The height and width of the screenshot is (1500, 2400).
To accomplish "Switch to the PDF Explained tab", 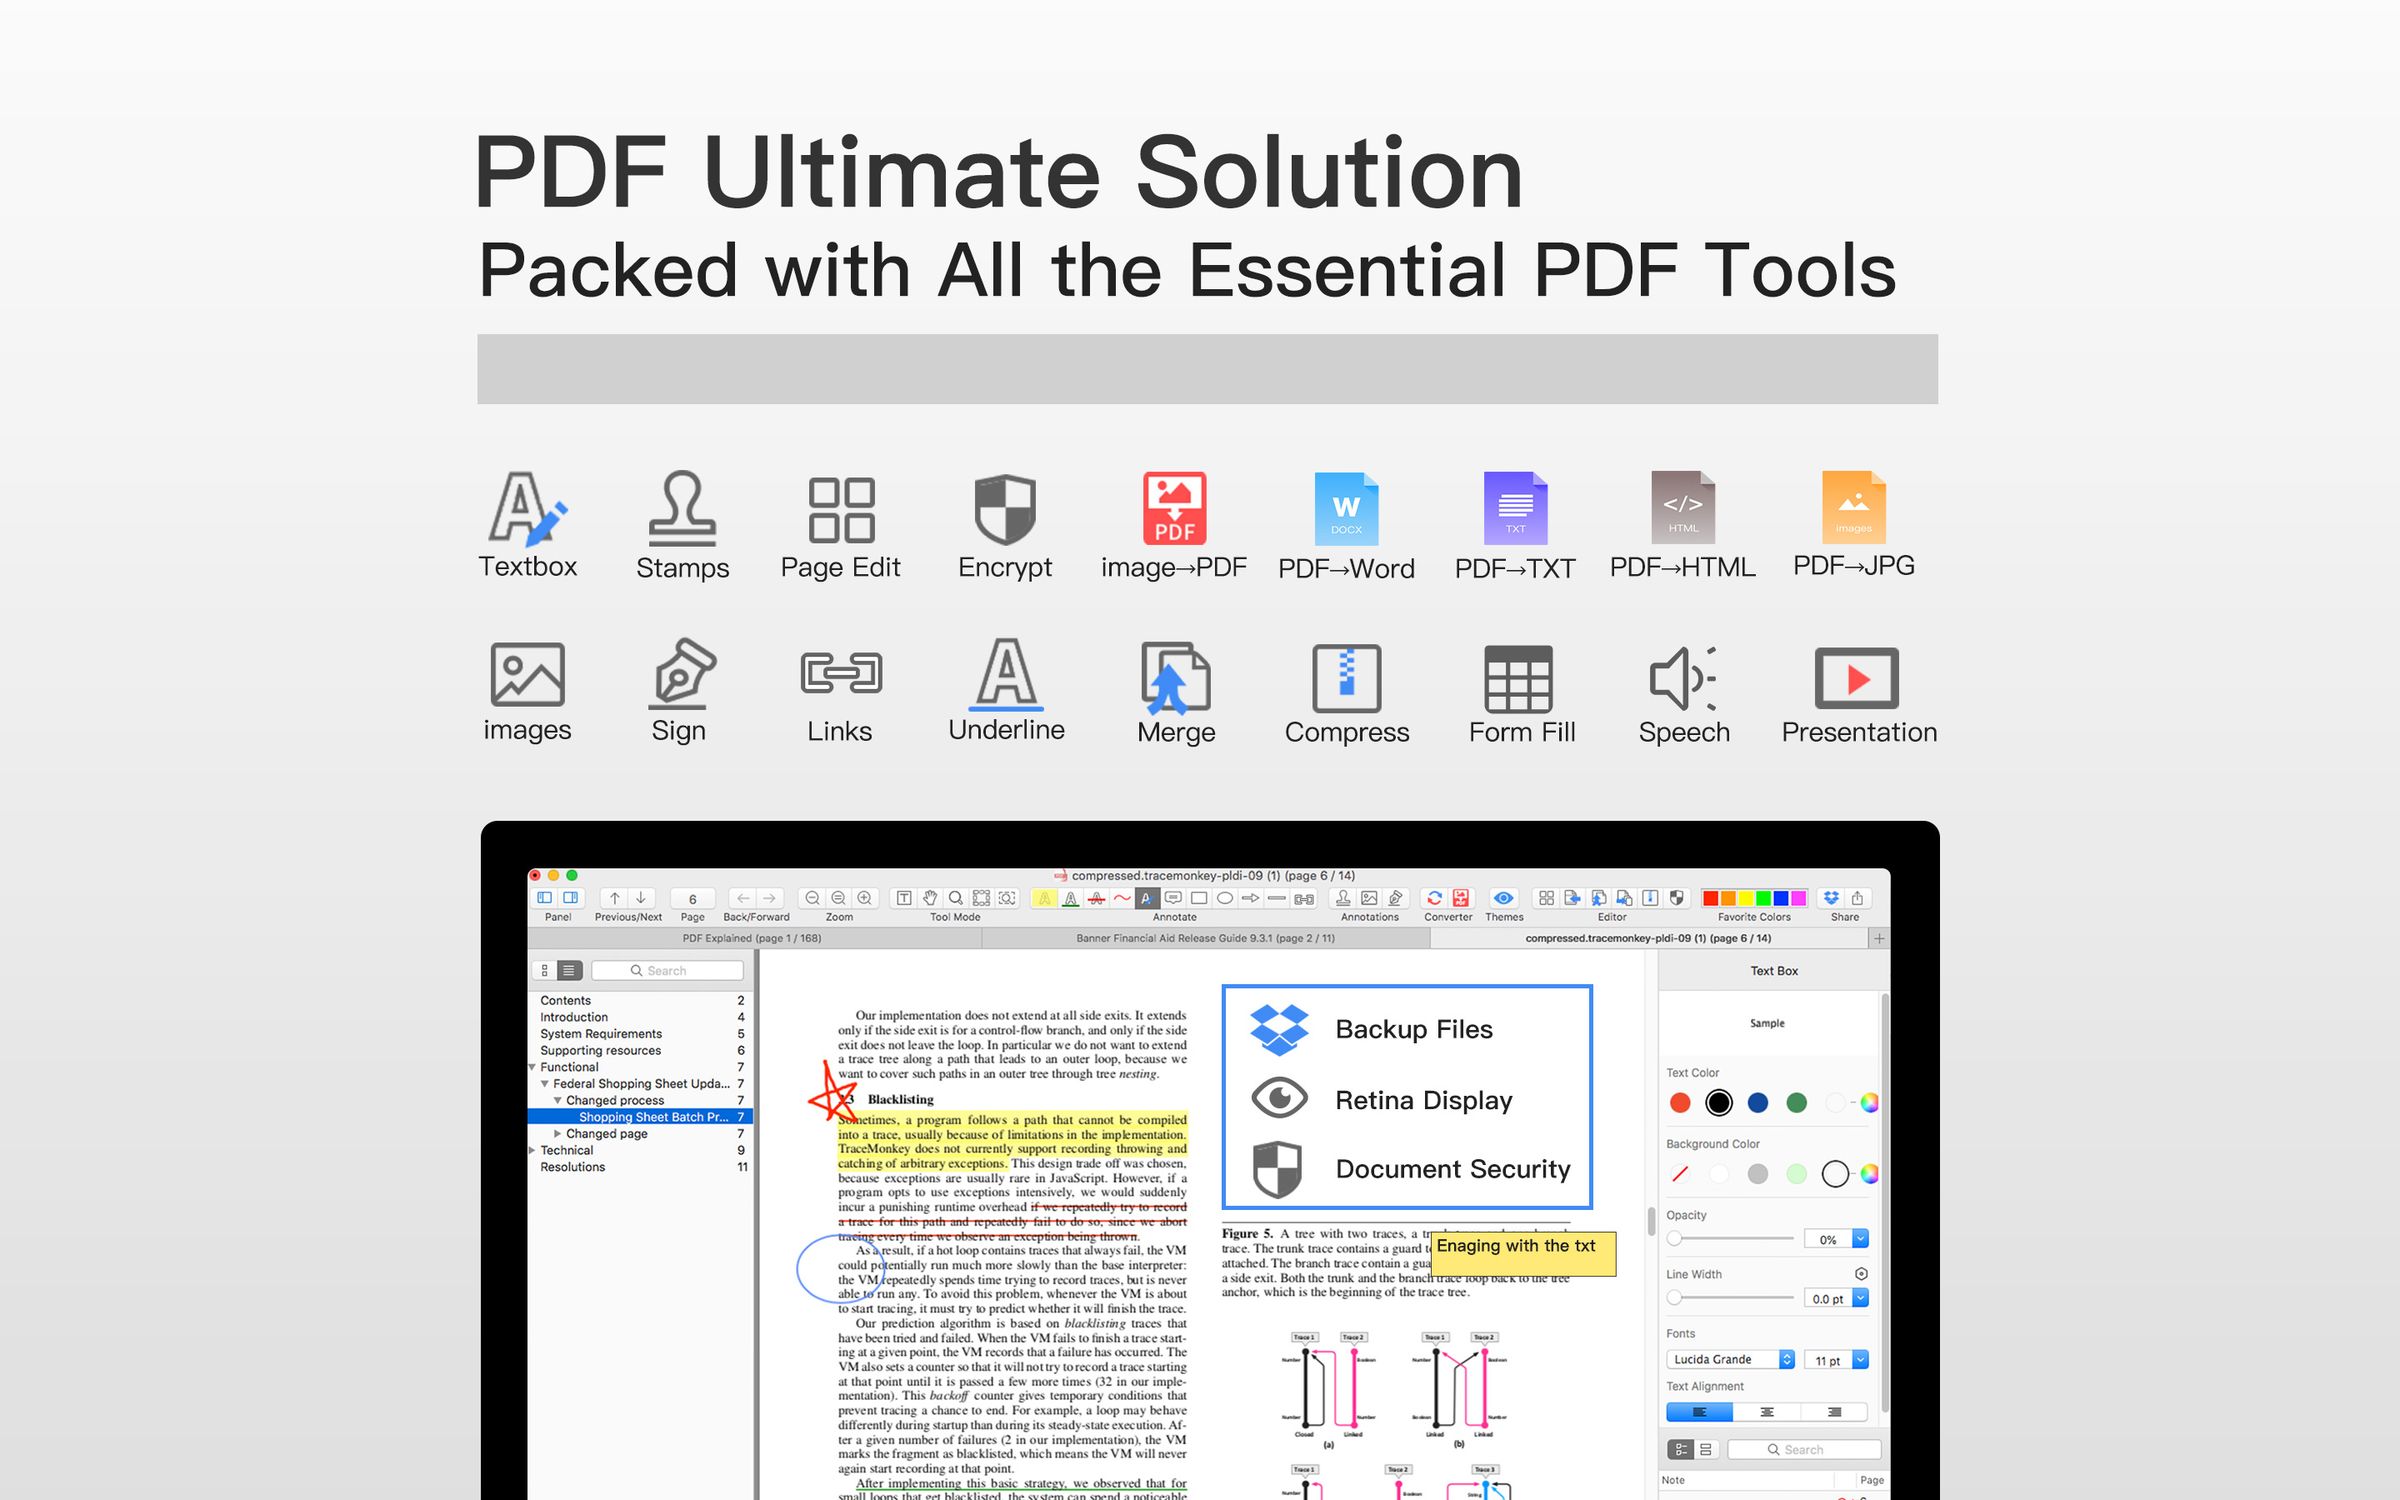I will [x=753, y=938].
